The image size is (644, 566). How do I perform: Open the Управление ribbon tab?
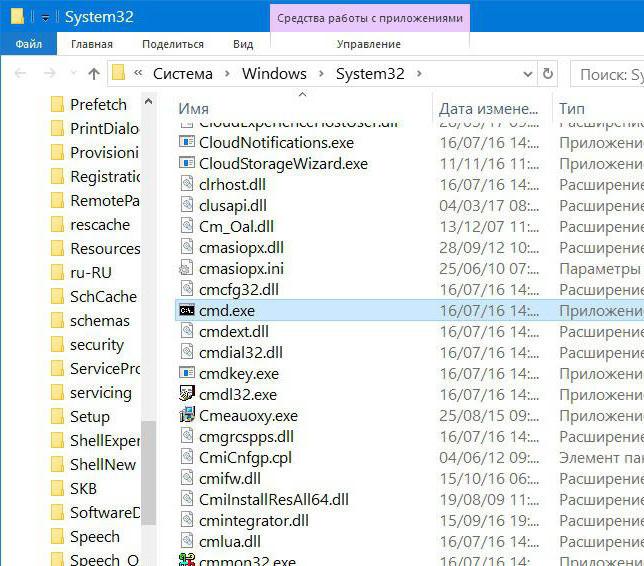coord(369,44)
